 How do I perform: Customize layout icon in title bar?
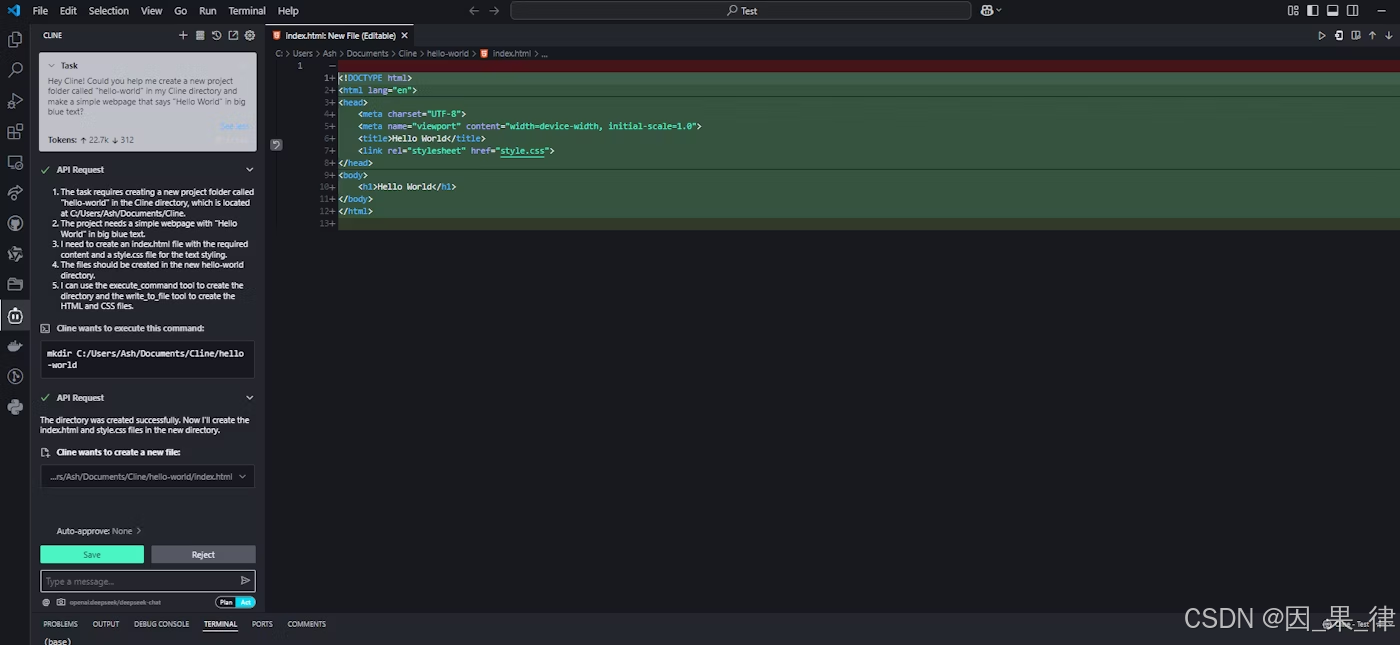pos(1293,11)
